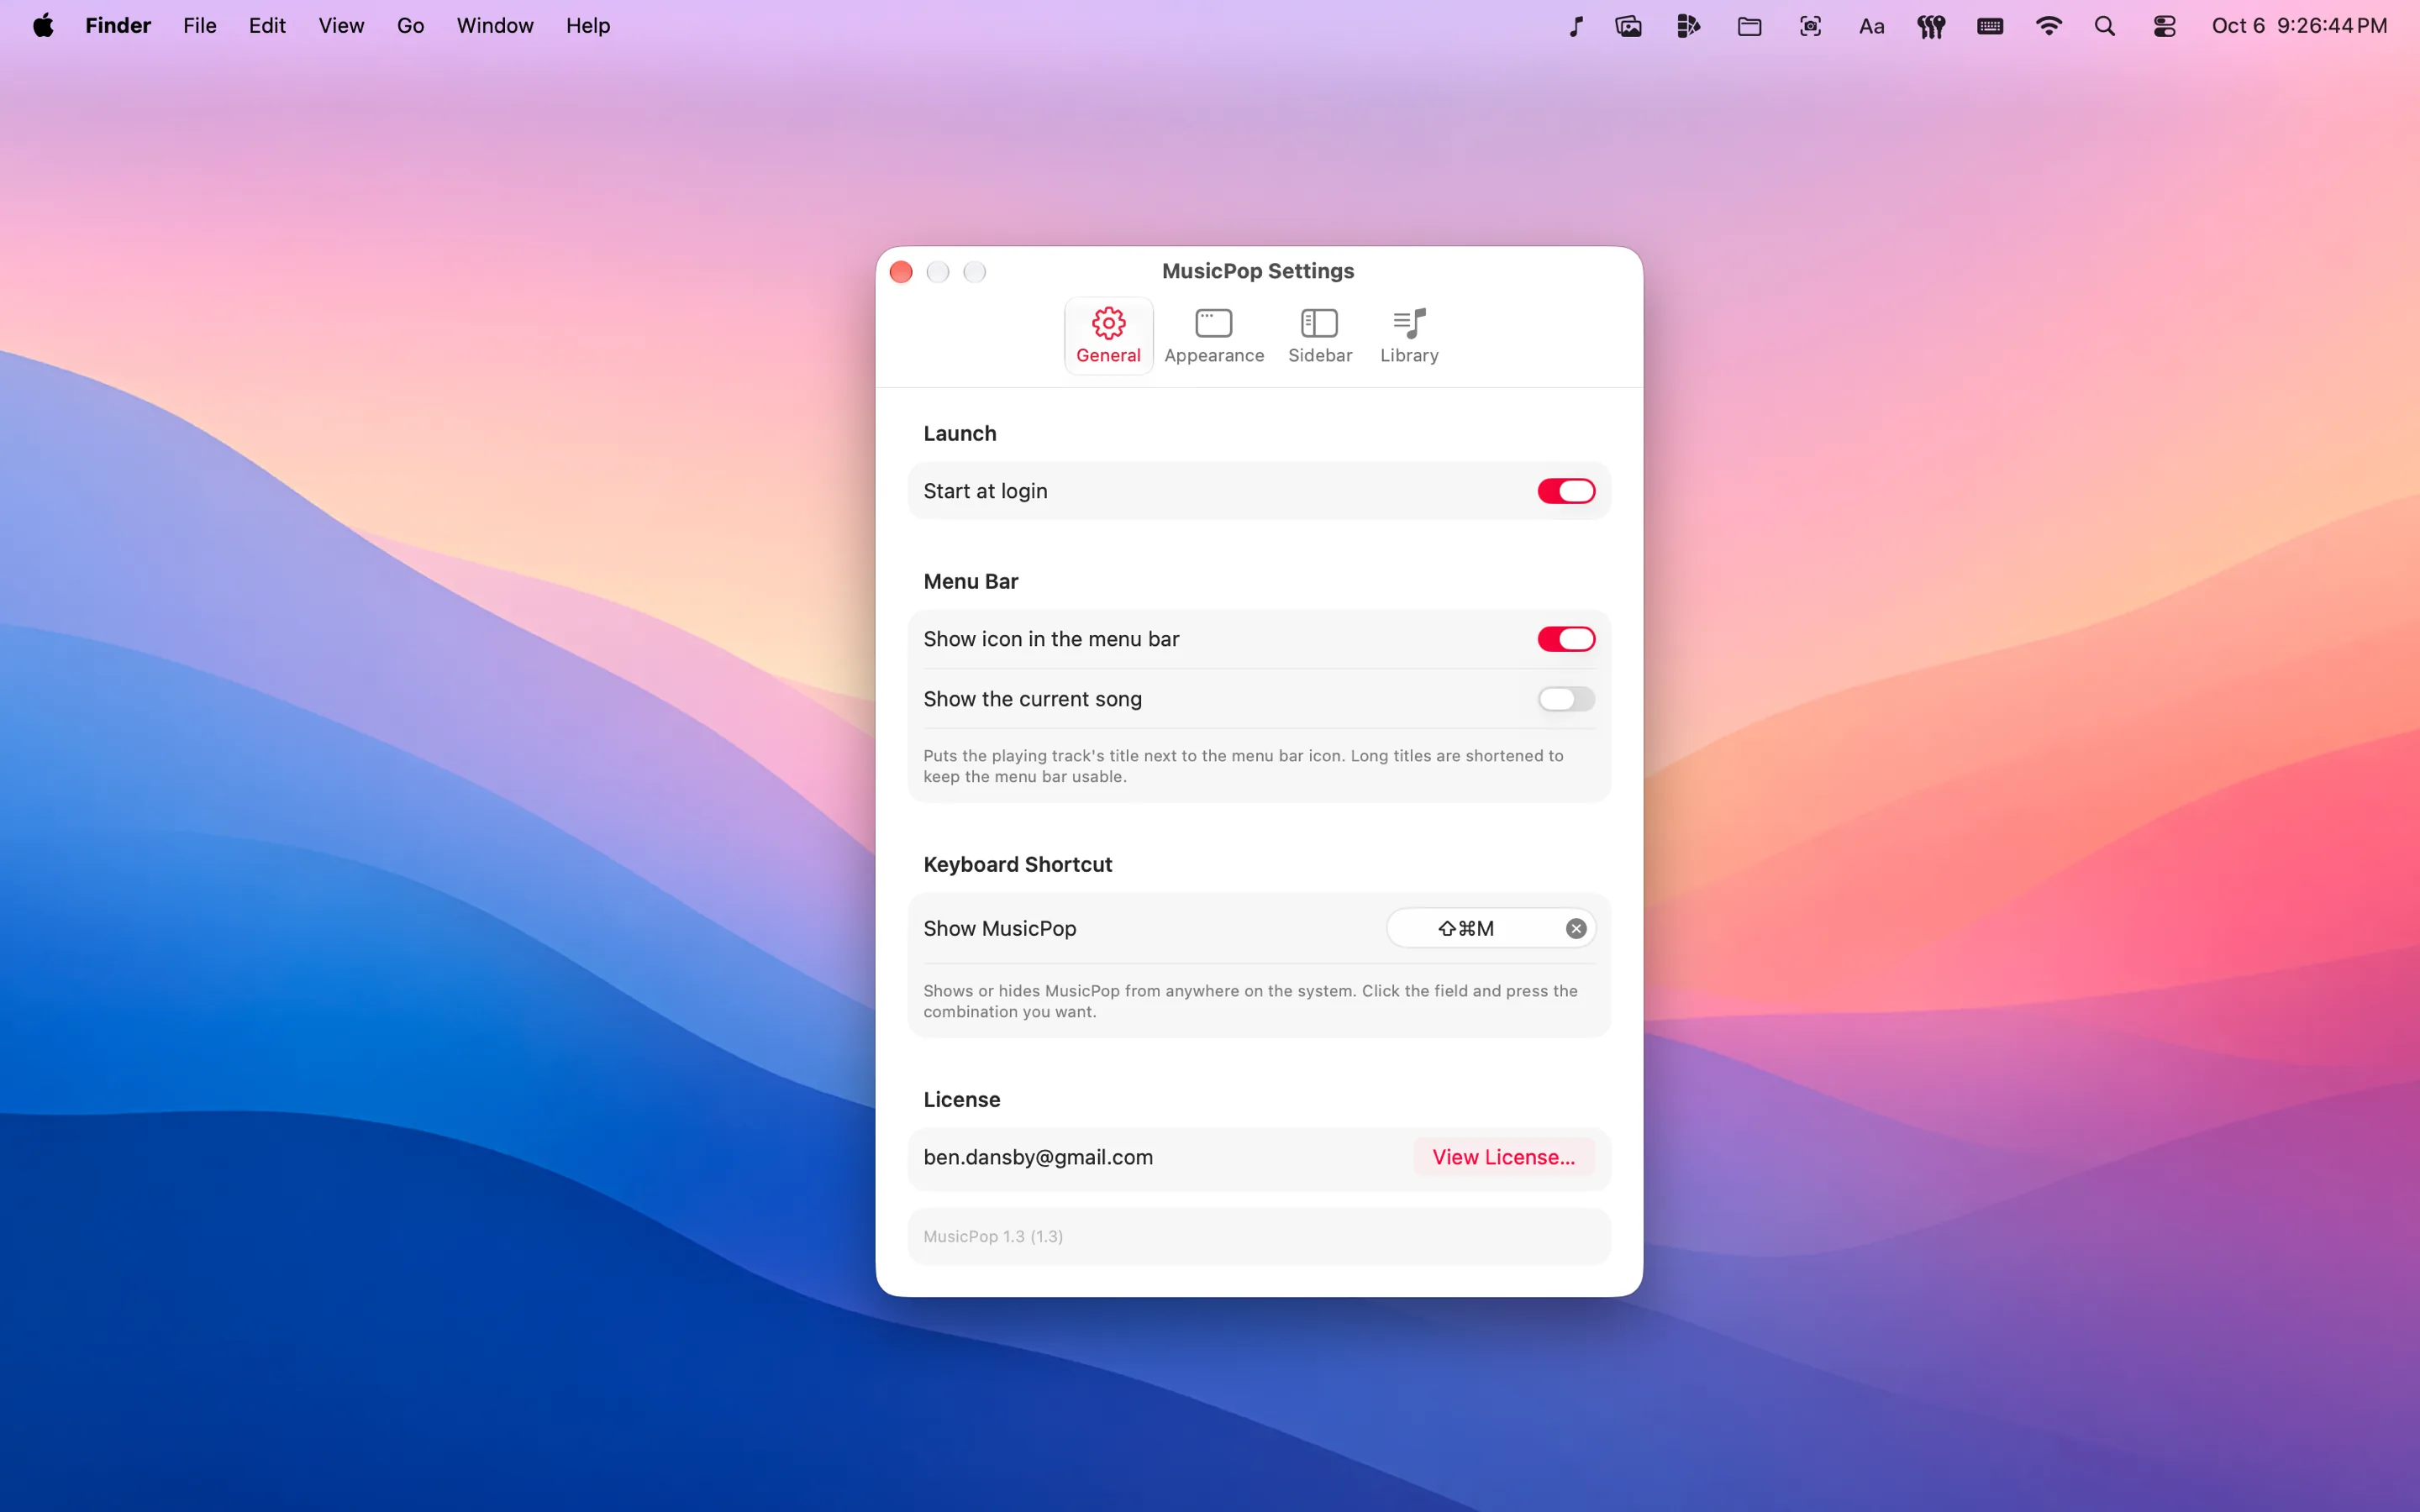
Task: Enable Show the current song
Action: click(1566, 699)
